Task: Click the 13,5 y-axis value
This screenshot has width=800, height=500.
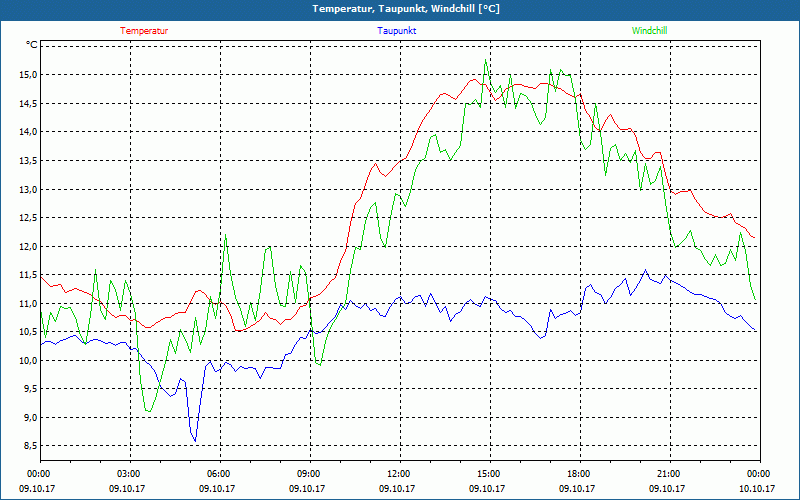Action: (x=29, y=161)
